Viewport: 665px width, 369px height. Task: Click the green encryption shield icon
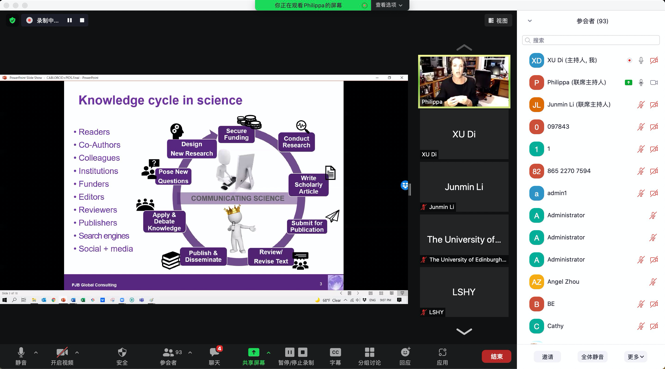pos(12,20)
